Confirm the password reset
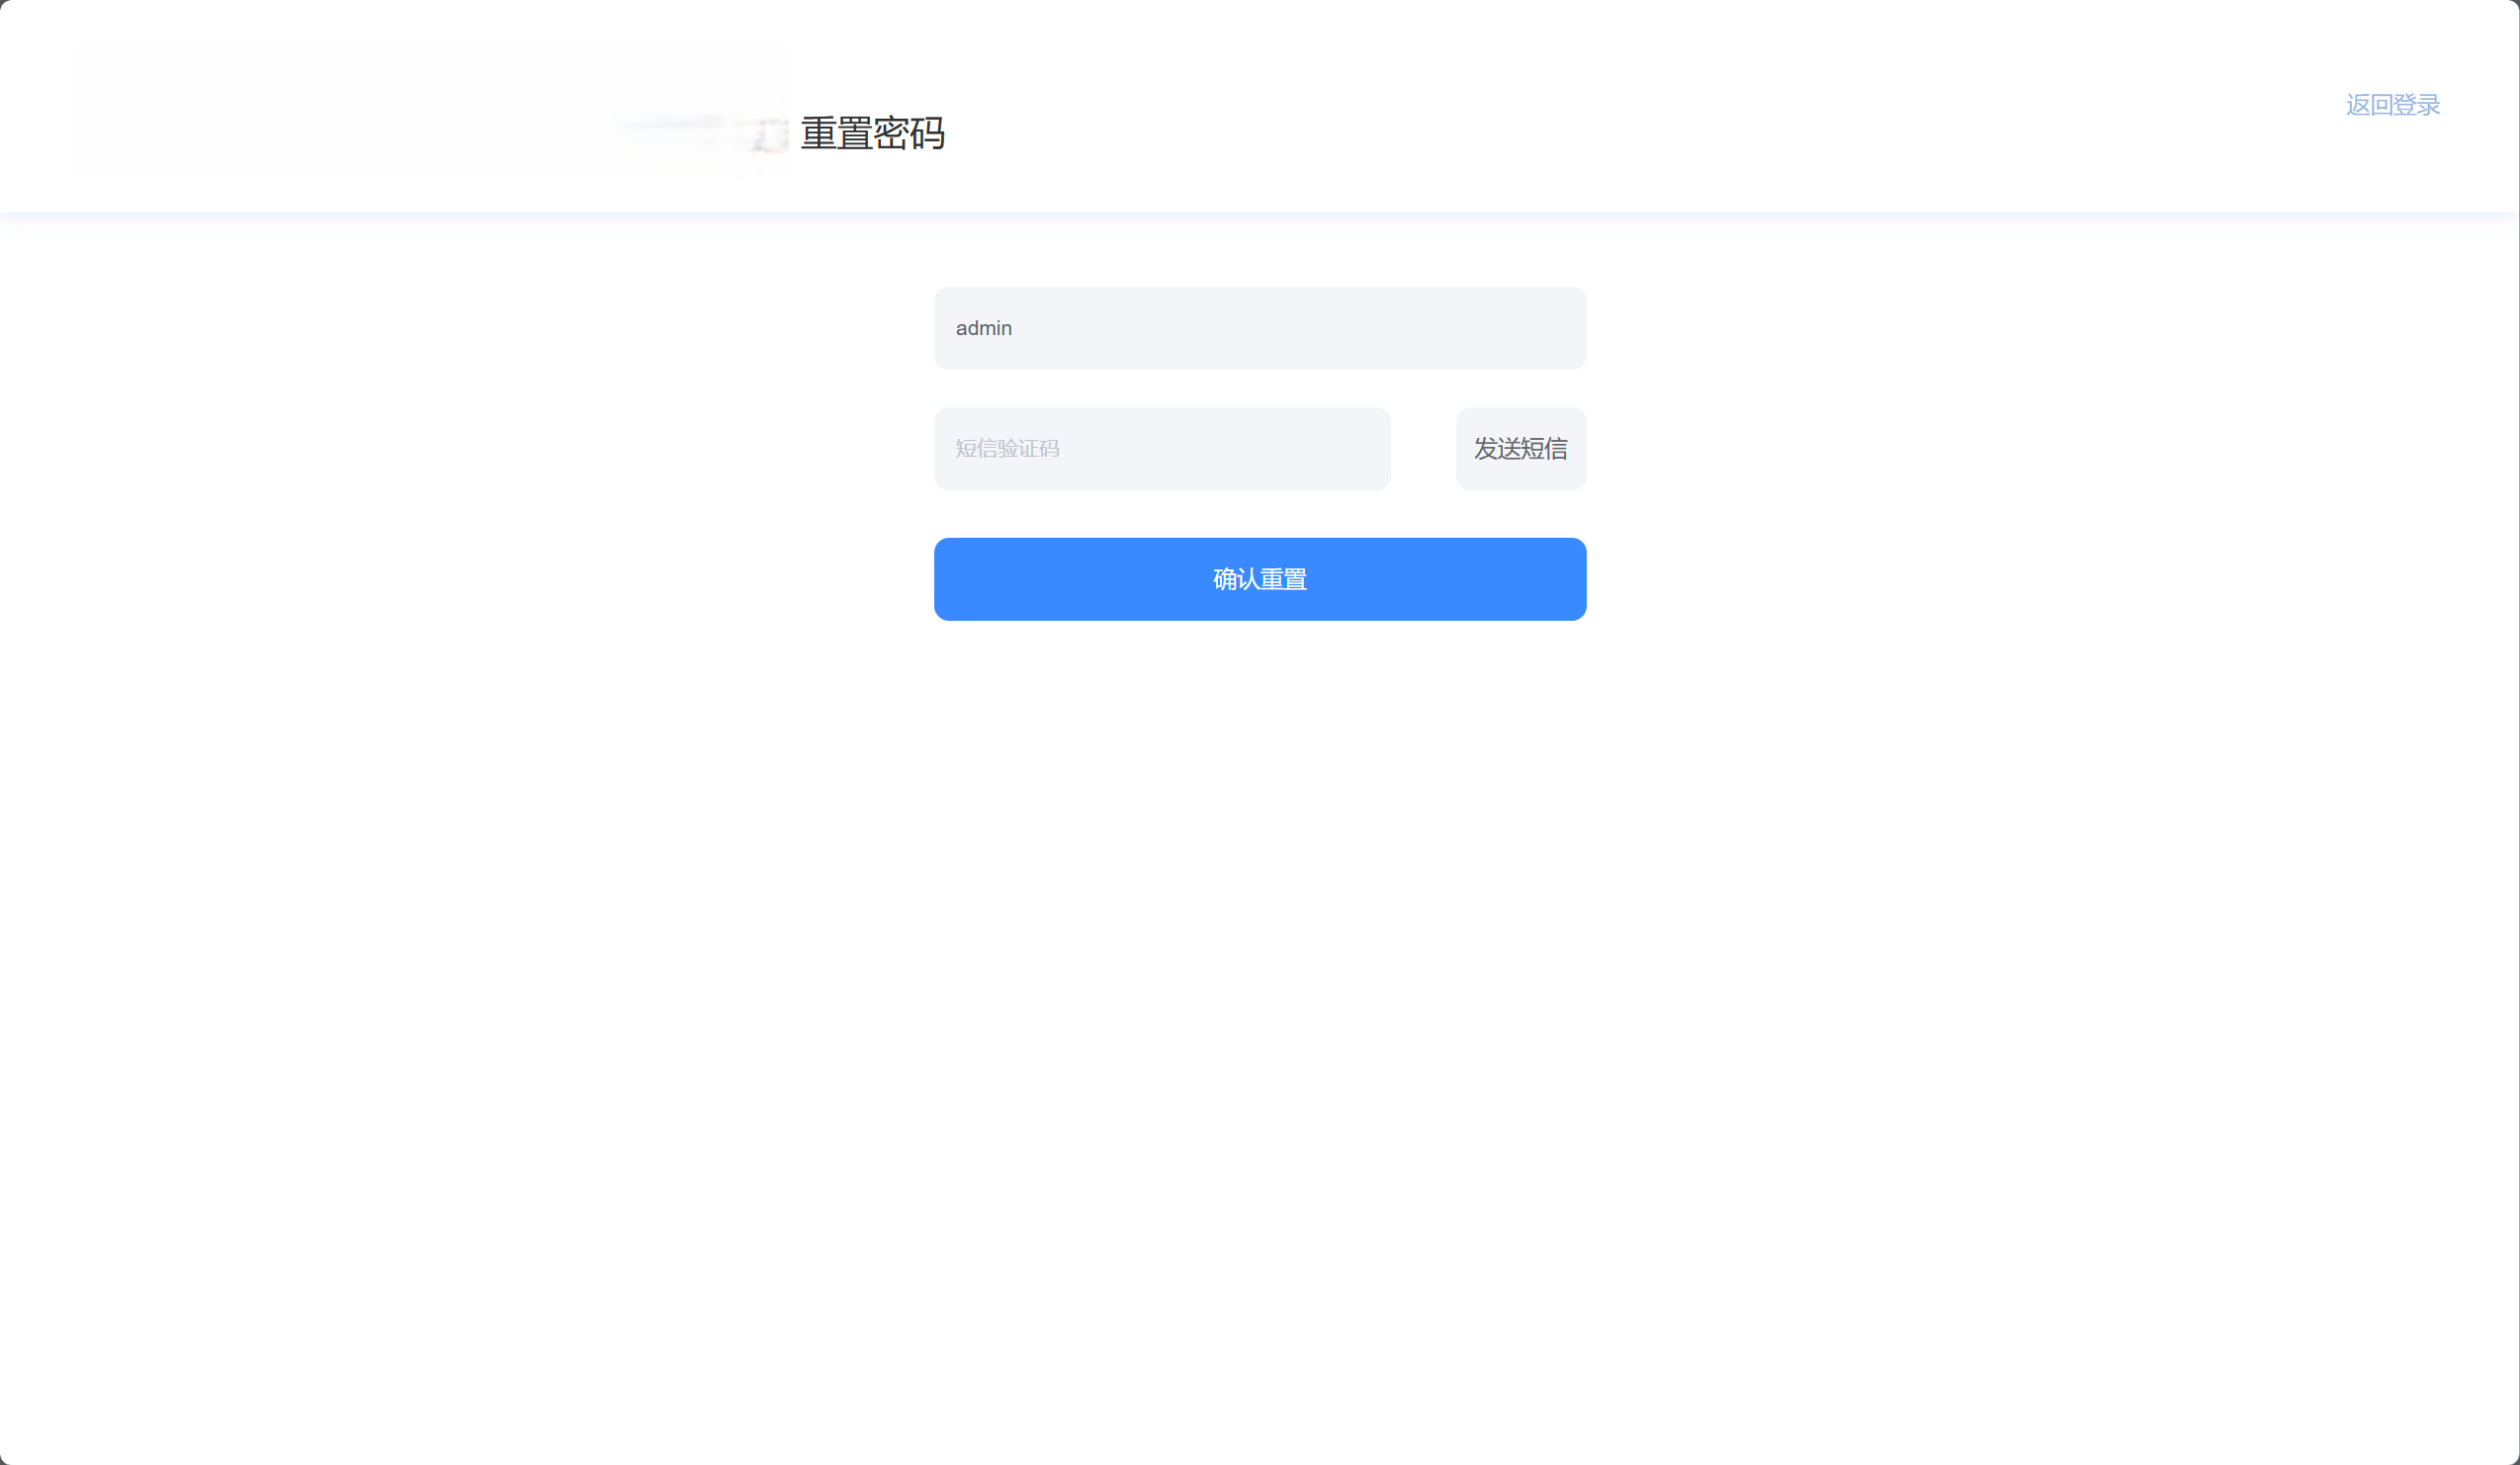The image size is (2520, 1465). (1259, 579)
